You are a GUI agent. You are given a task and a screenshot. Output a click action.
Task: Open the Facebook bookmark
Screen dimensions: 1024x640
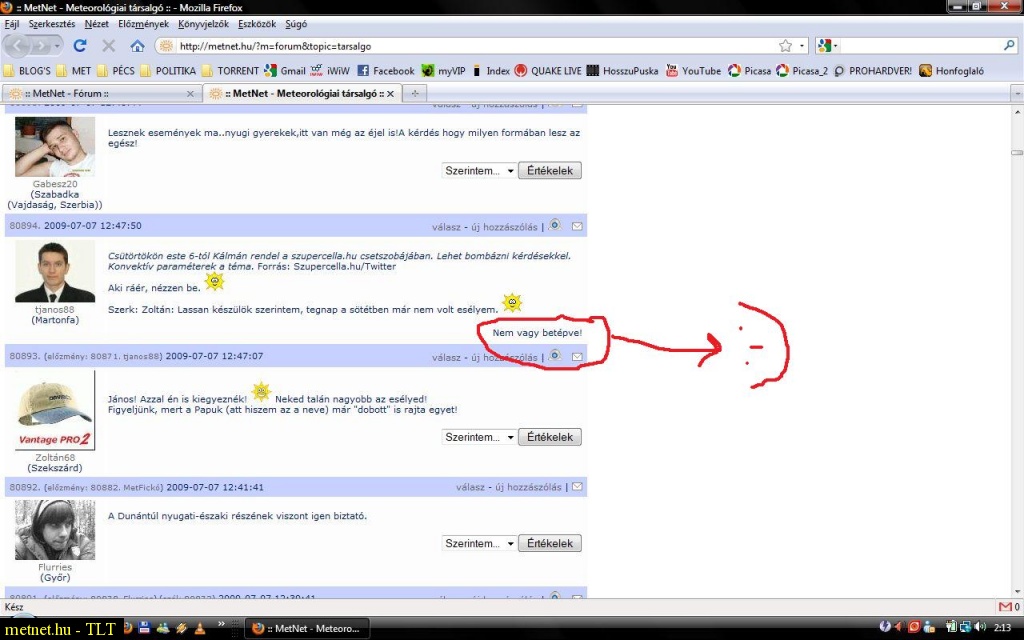pyautogui.click(x=385, y=71)
